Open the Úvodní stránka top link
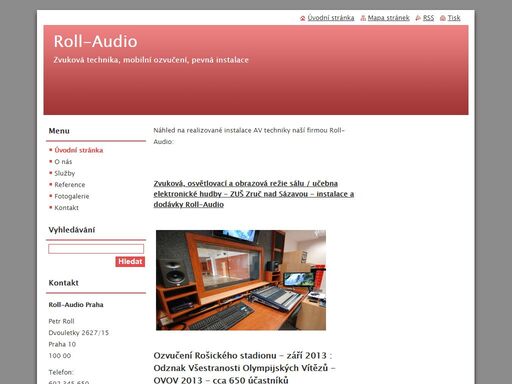 pos(331,18)
